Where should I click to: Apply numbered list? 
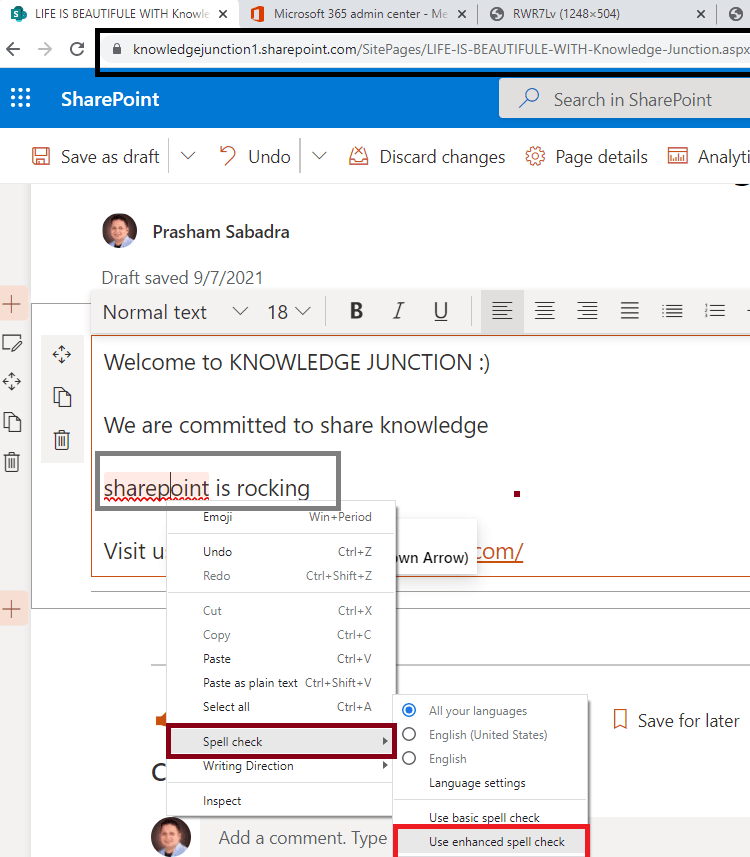coord(715,312)
